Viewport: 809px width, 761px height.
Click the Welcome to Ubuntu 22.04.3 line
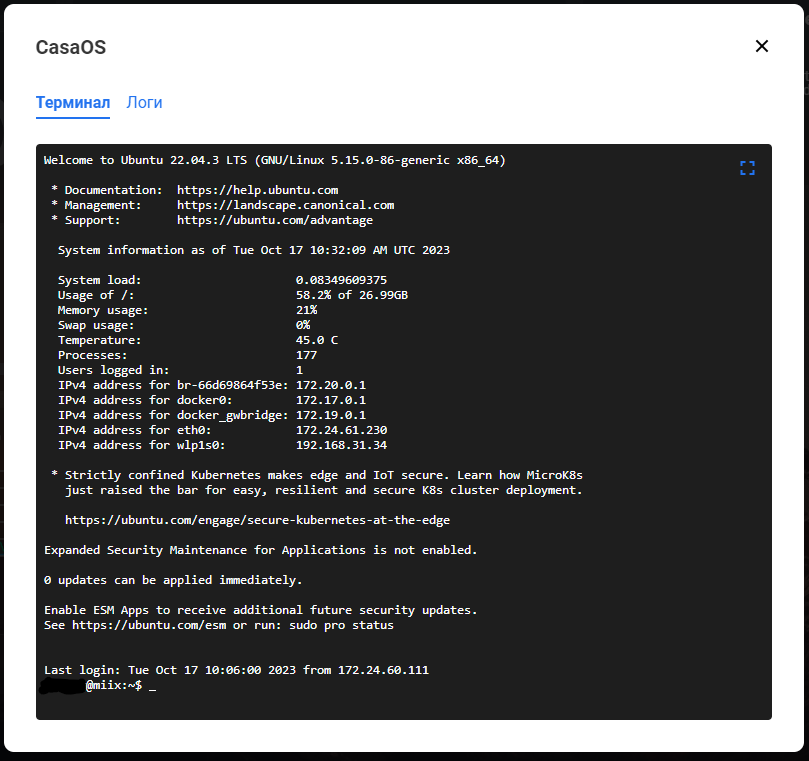coord(275,160)
